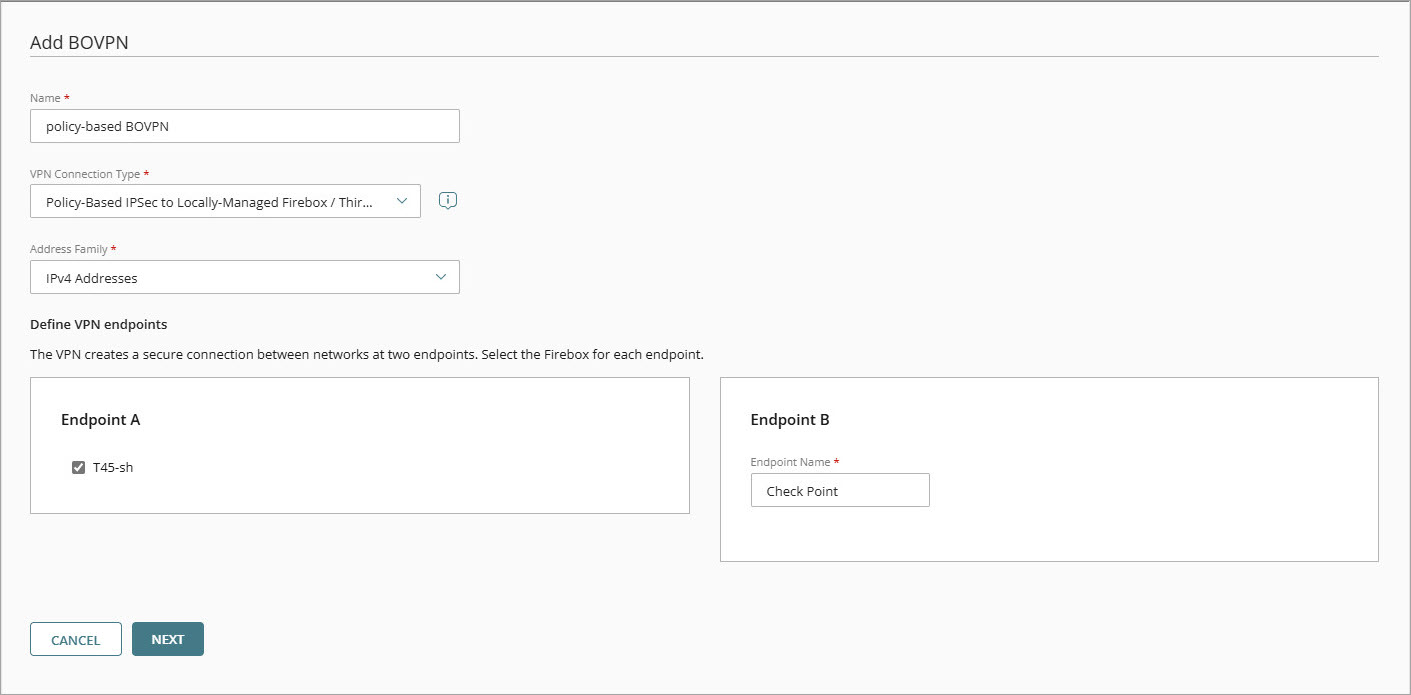The image size is (1411, 695).
Task: Select the Endpoint A panel
Action: [360, 445]
